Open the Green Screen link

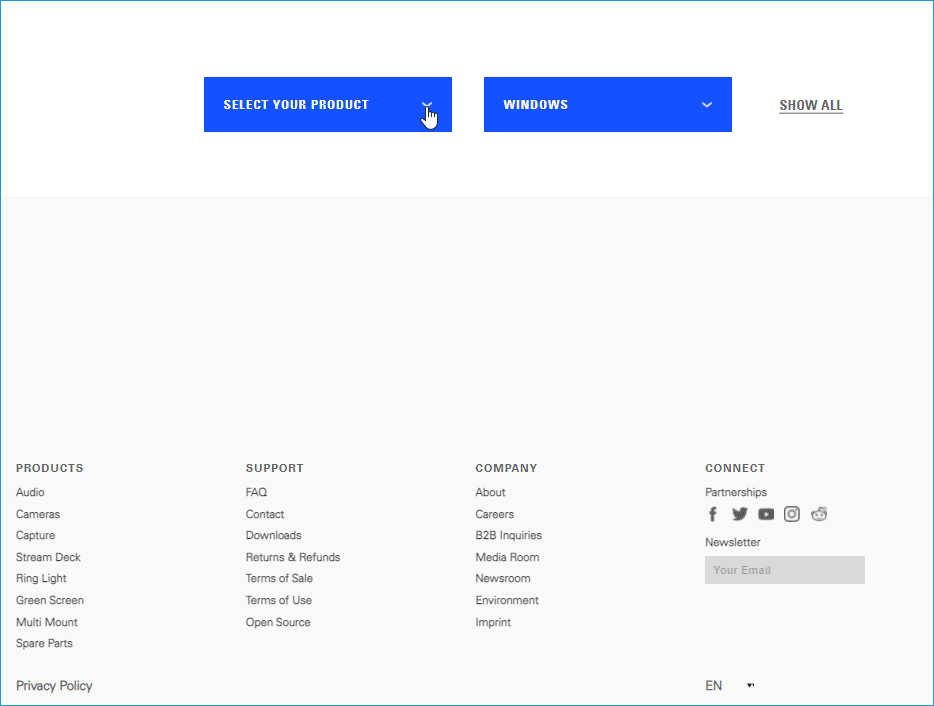tap(50, 600)
